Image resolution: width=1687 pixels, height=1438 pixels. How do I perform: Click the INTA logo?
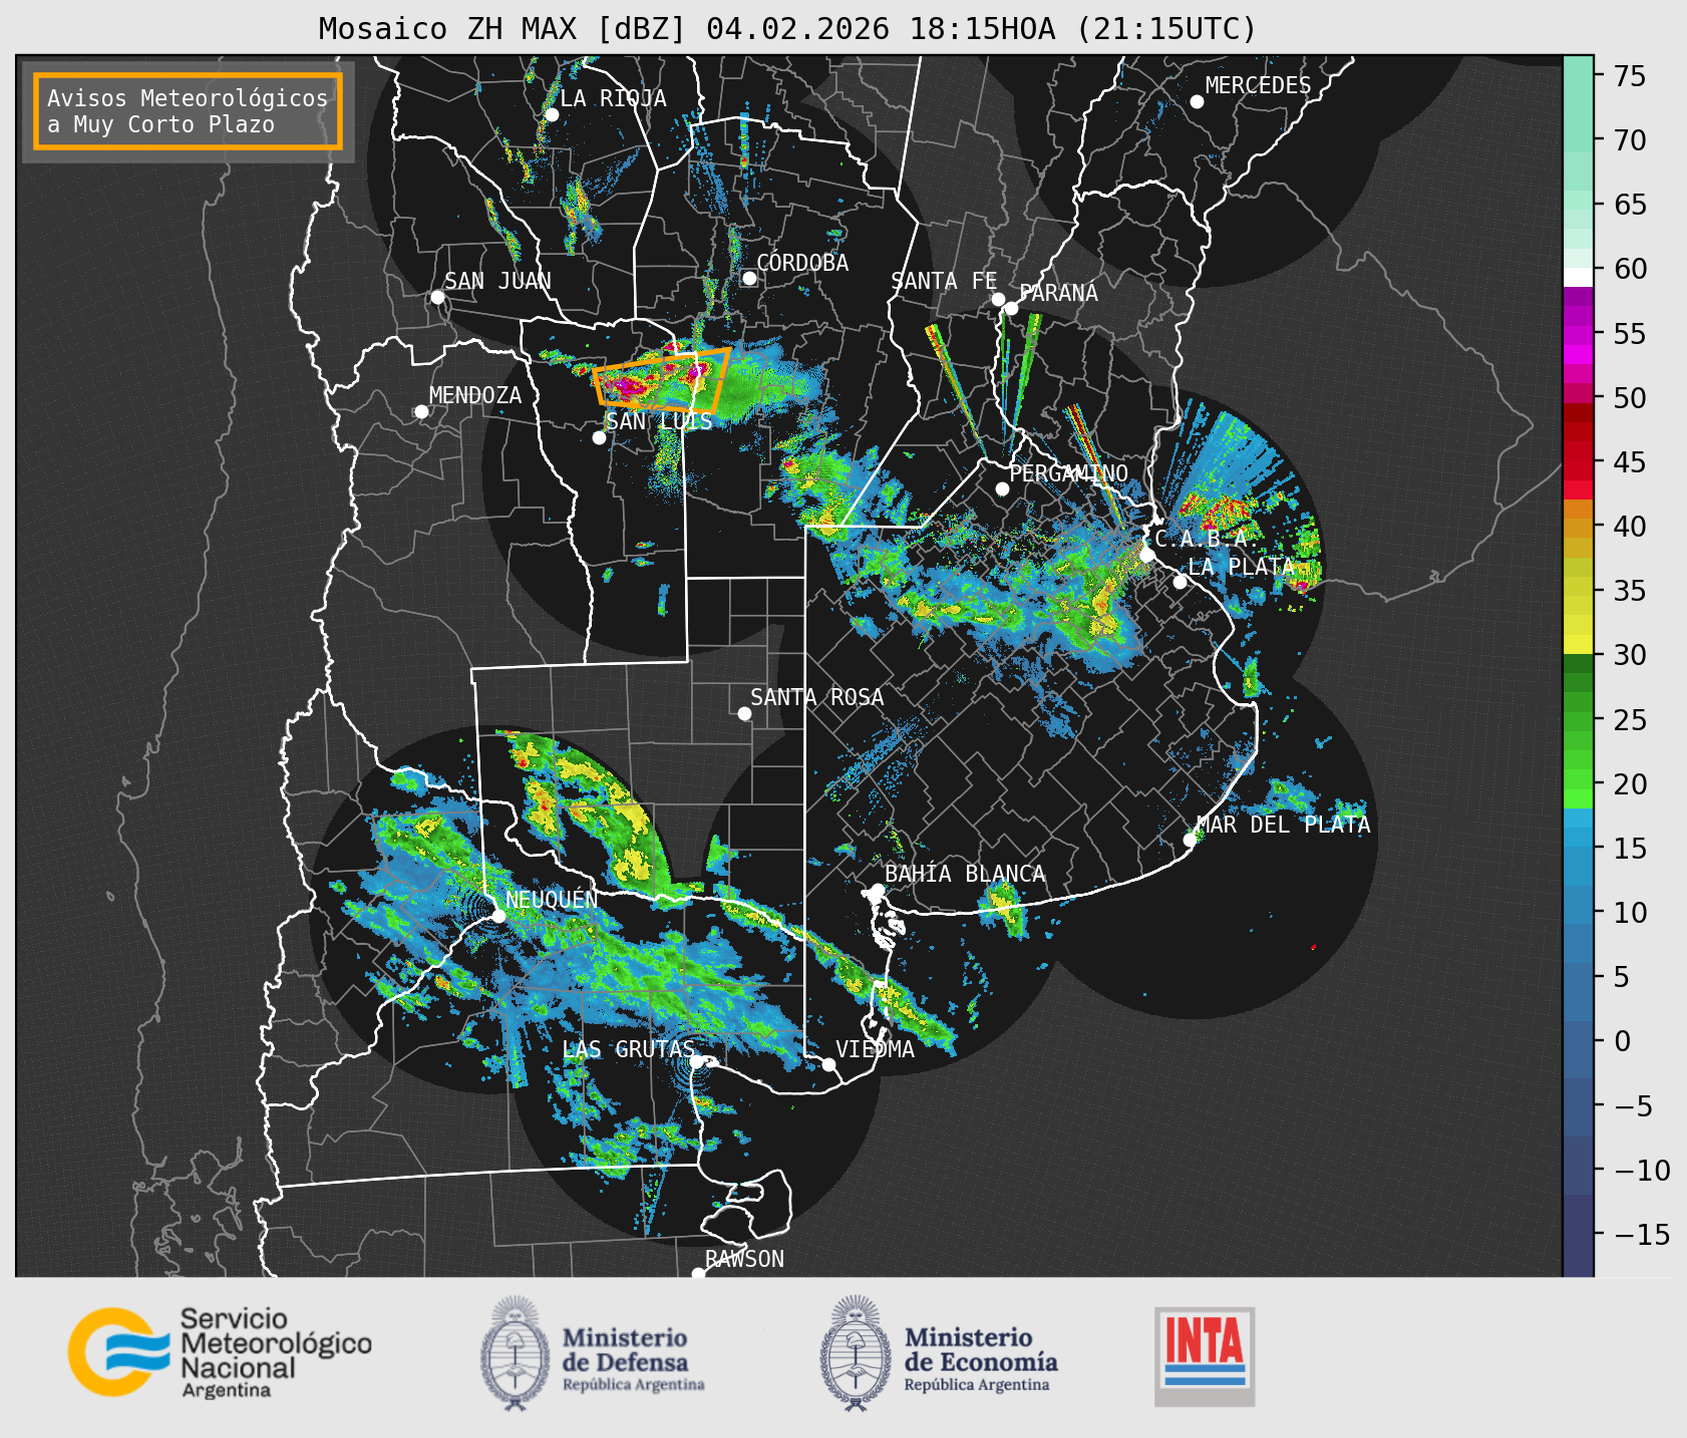(x=1205, y=1356)
